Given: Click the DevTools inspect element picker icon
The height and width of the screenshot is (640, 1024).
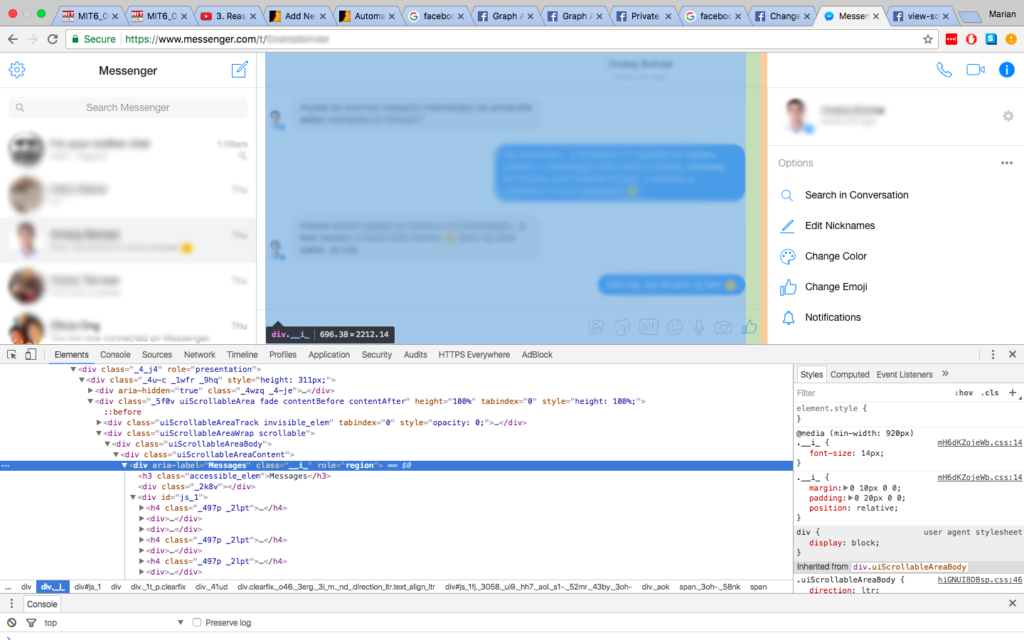Looking at the screenshot, I should [11, 354].
